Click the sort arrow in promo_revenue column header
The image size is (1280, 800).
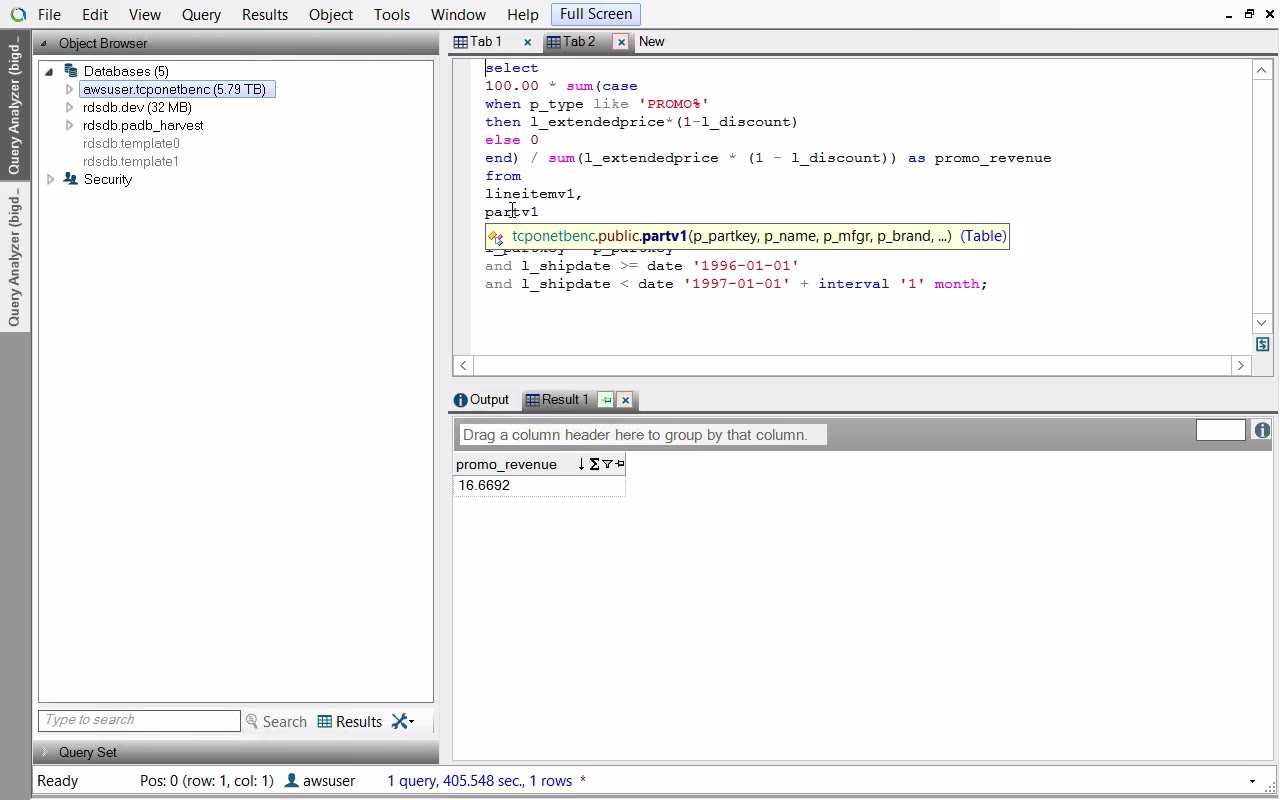coord(581,464)
